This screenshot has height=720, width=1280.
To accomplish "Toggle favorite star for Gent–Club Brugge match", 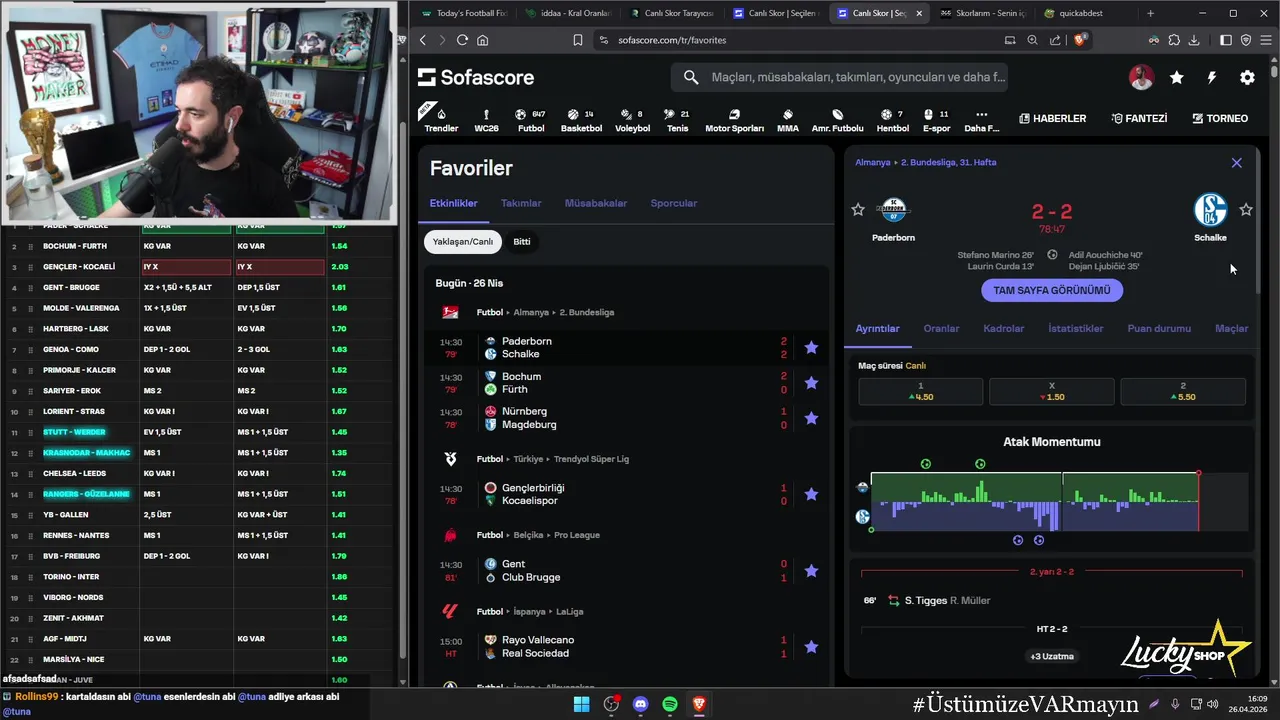I will pyautogui.click(x=811, y=571).
